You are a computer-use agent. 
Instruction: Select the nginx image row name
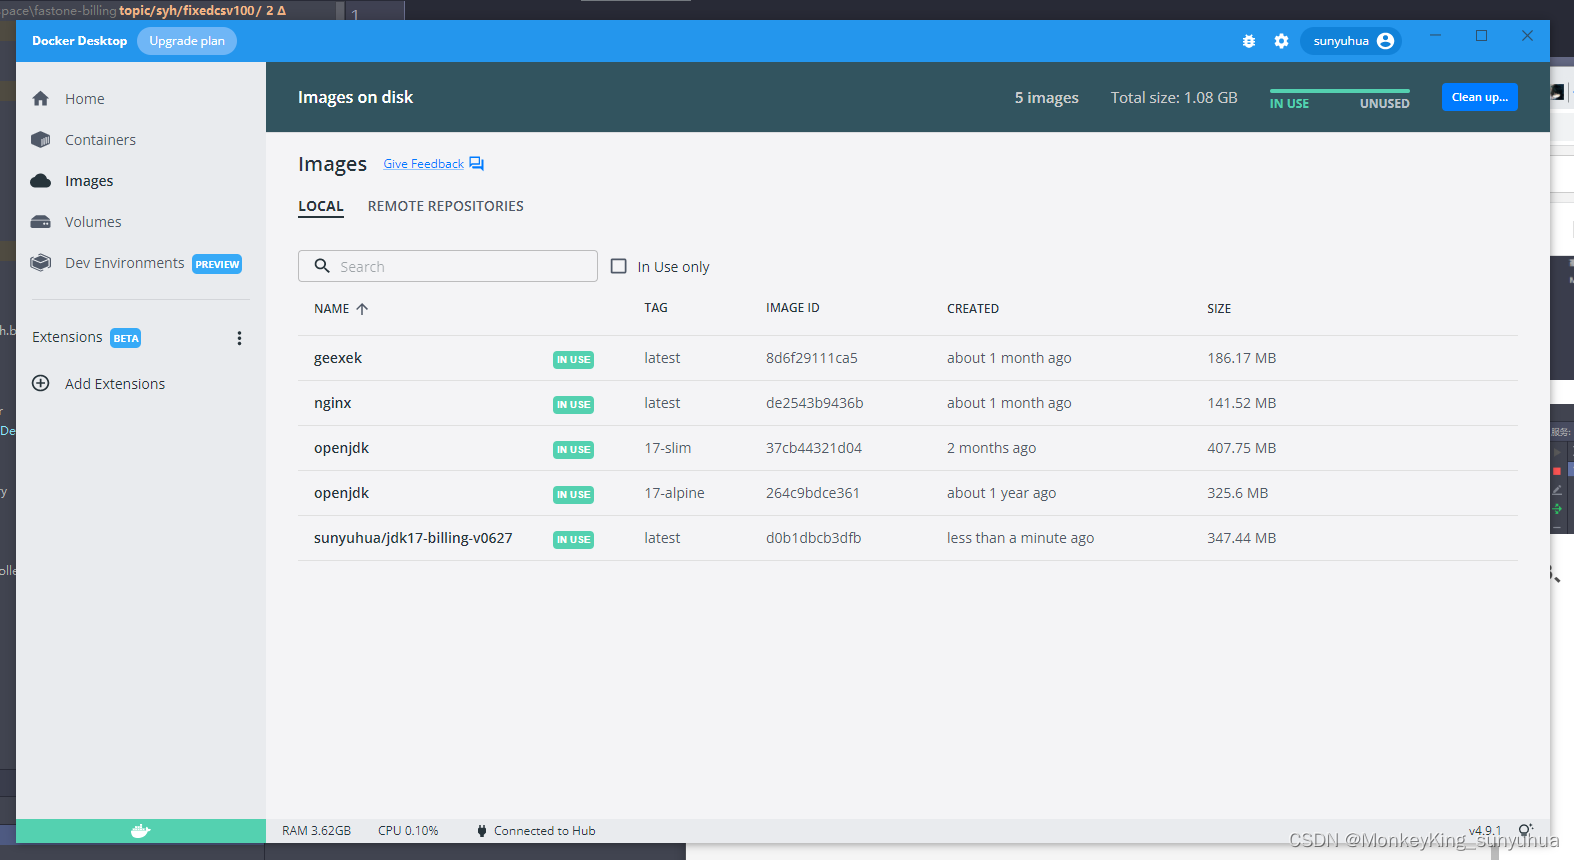coord(333,403)
